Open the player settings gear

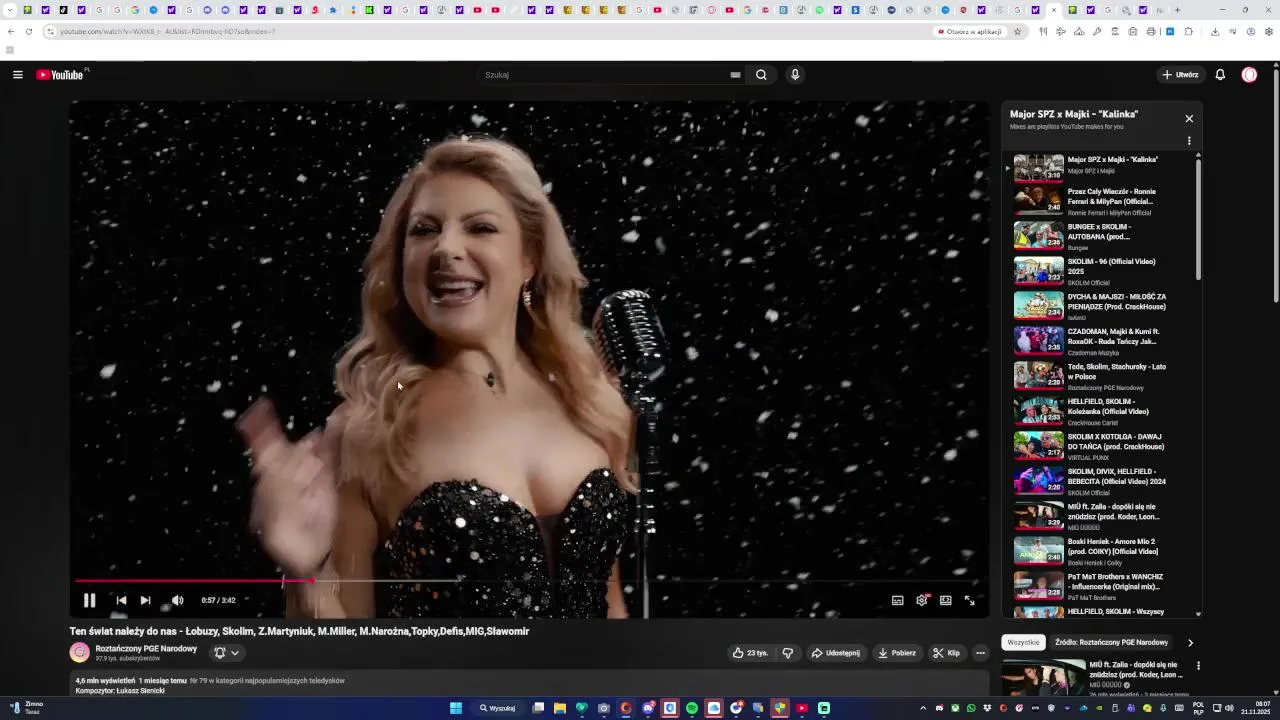click(x=922, y=600)
